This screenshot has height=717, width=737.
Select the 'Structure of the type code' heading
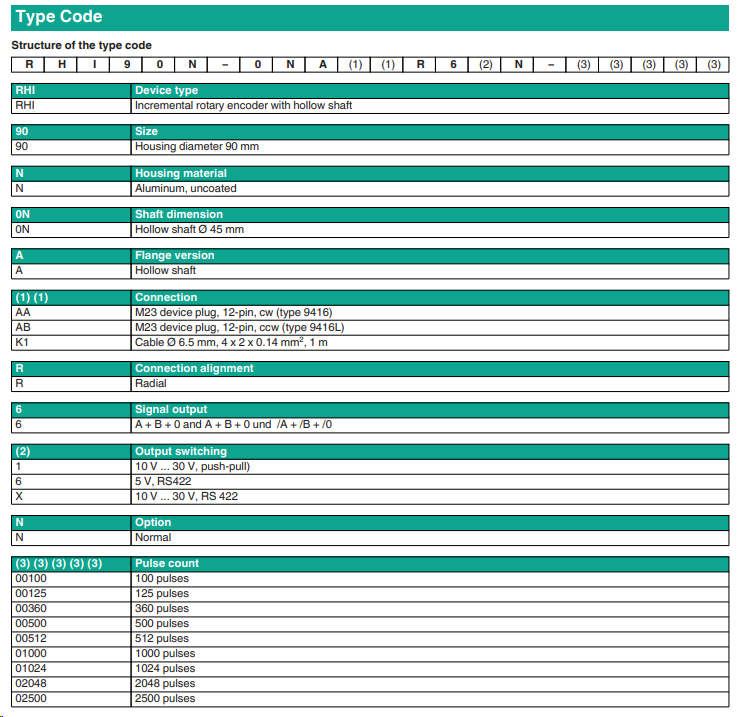pos(82,46)
